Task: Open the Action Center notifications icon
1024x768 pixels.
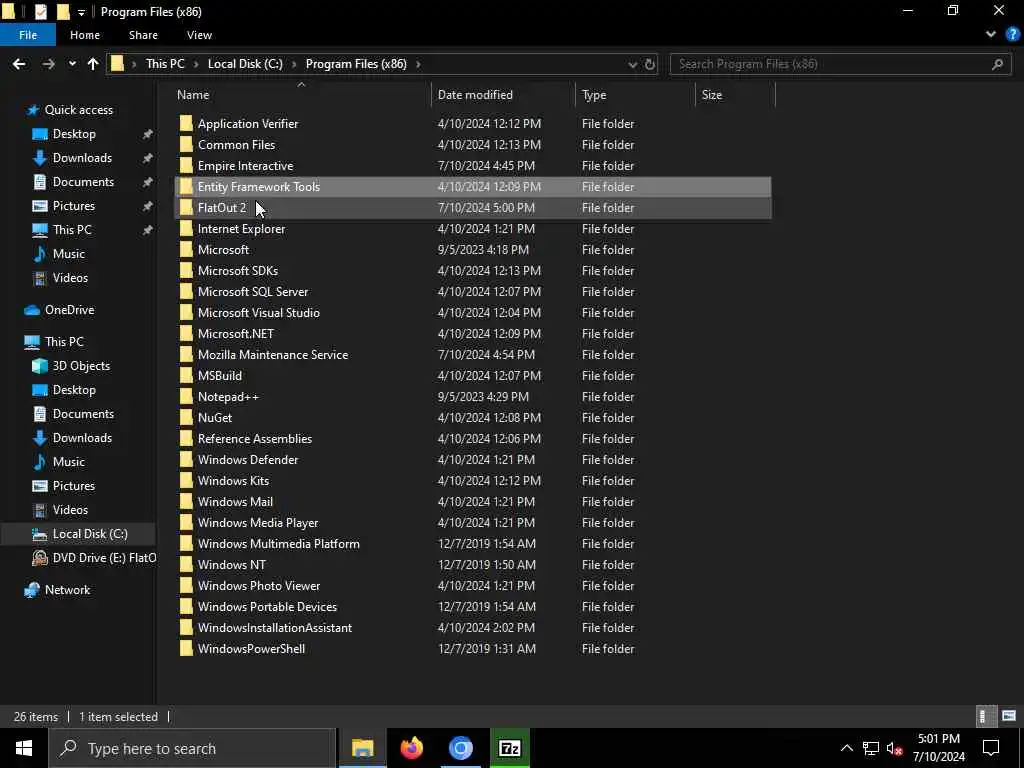Action: 991,748
